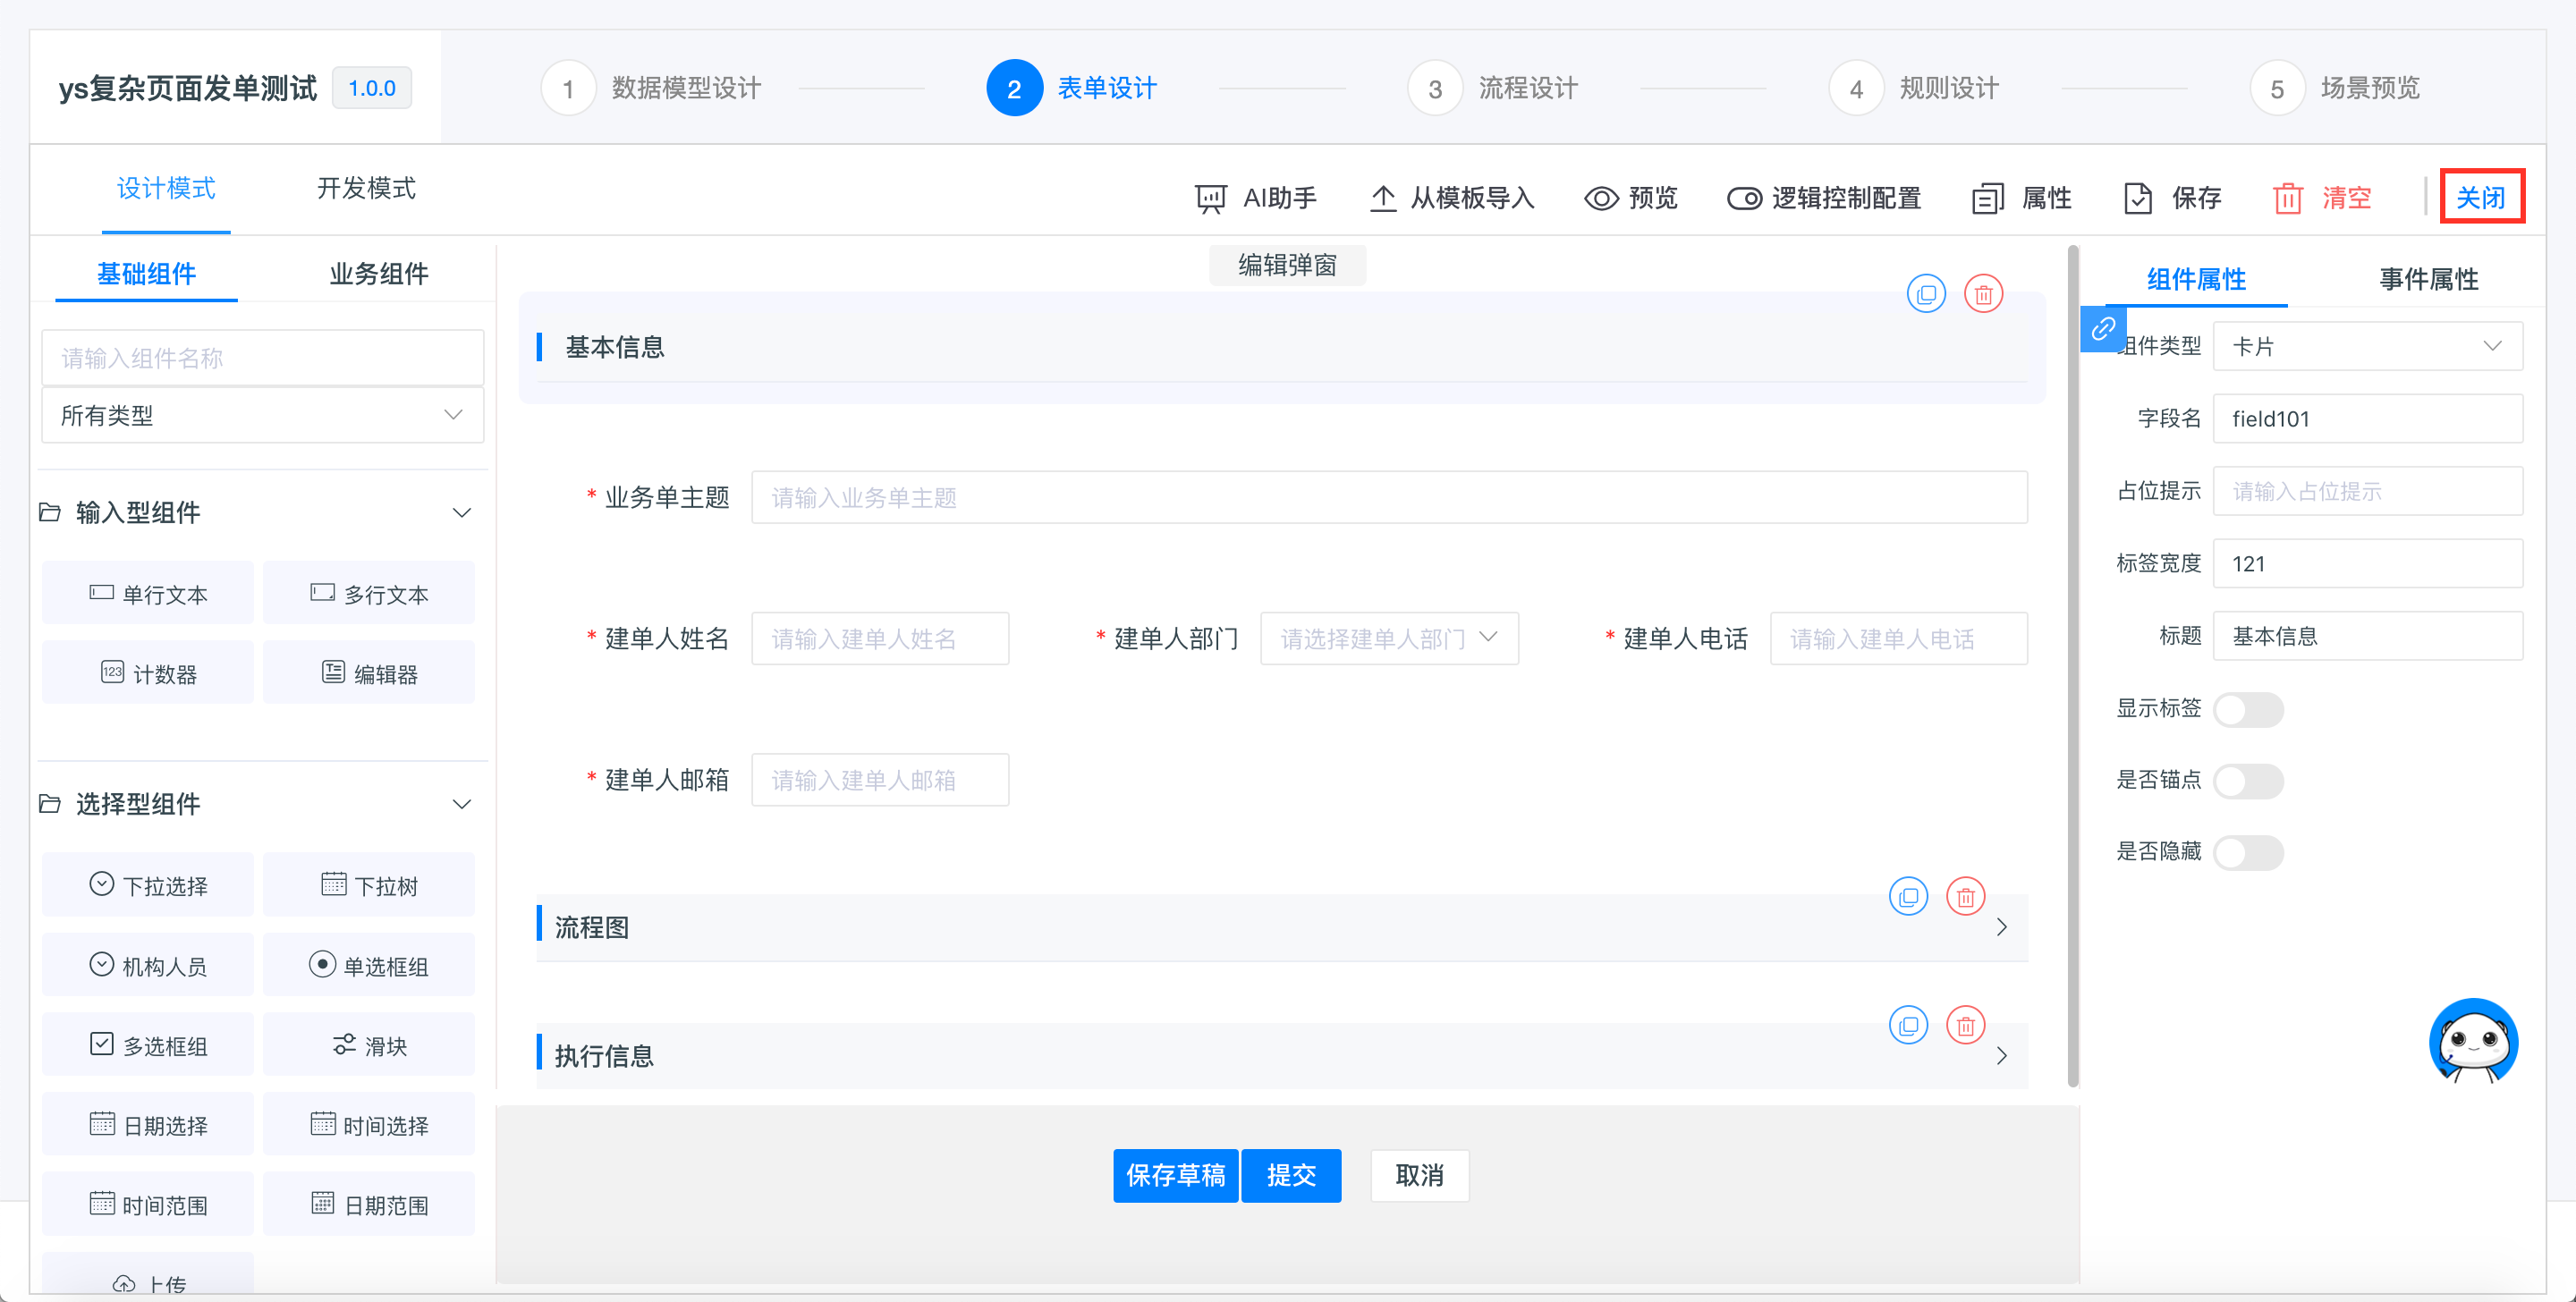Click the 保存草稿 button
Image resolution: width=2576 pixels, height=1302 pixels.
1175,1175
